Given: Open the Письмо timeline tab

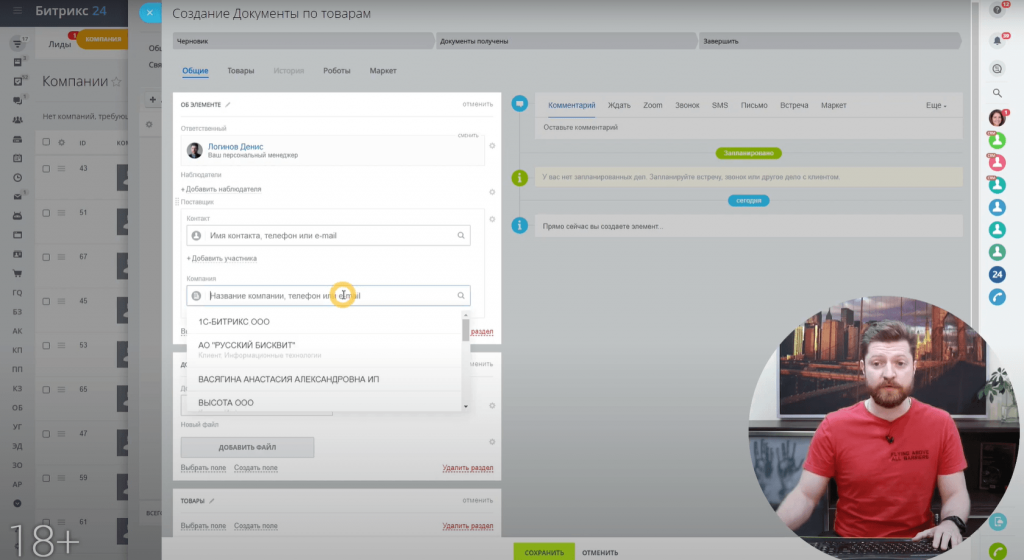Looking at the screenshot, I should pyautogui.click(x=754, y=105).
